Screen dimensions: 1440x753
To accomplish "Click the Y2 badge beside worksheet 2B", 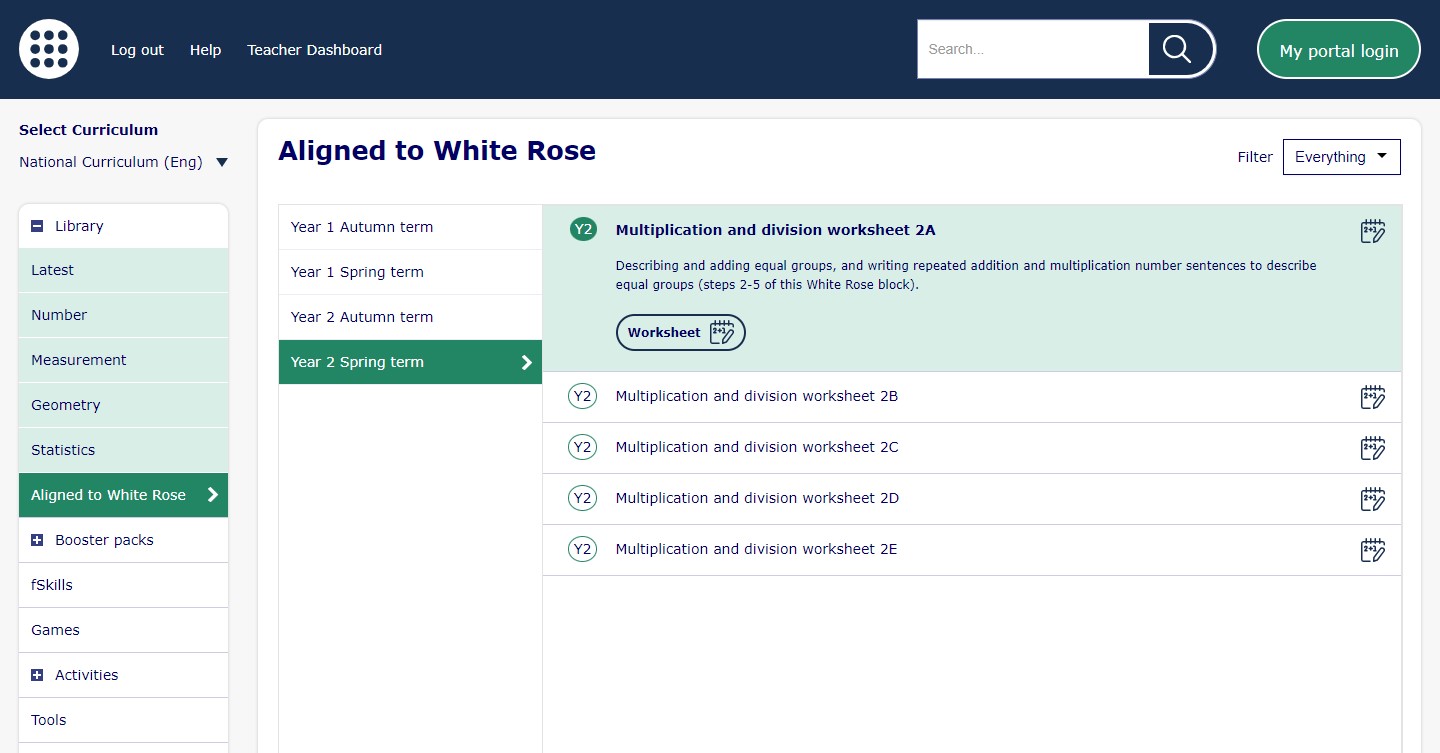I will [x=582, y=396].
